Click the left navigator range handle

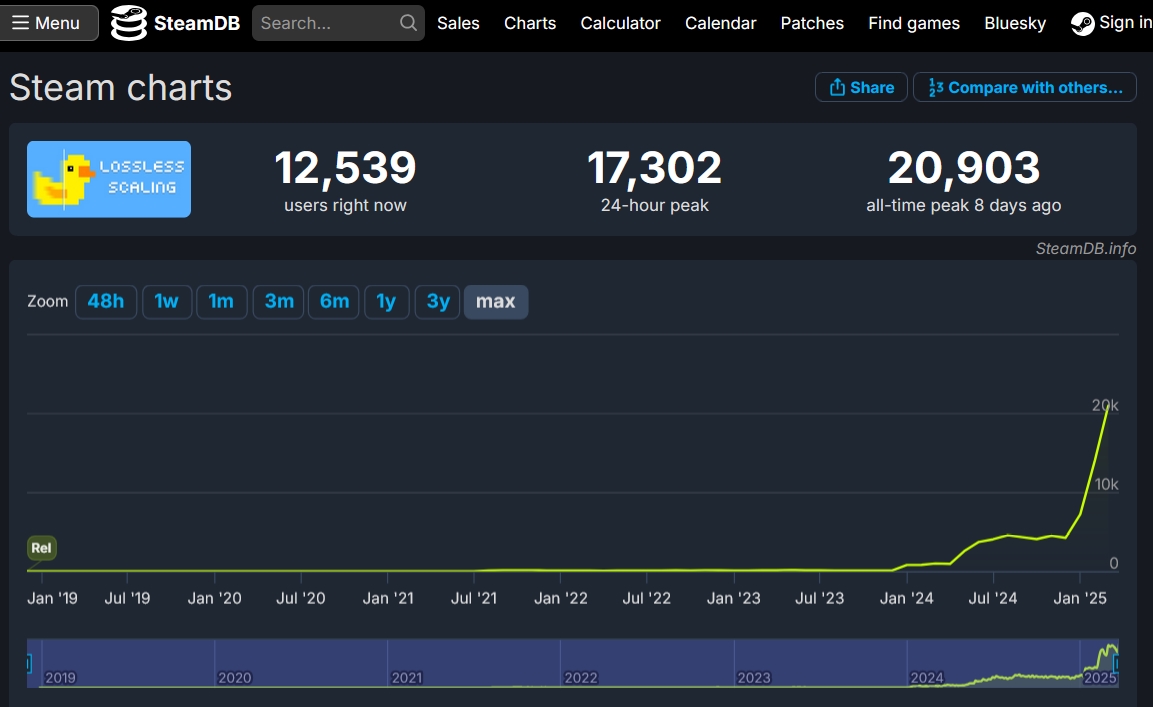(29, 664)
